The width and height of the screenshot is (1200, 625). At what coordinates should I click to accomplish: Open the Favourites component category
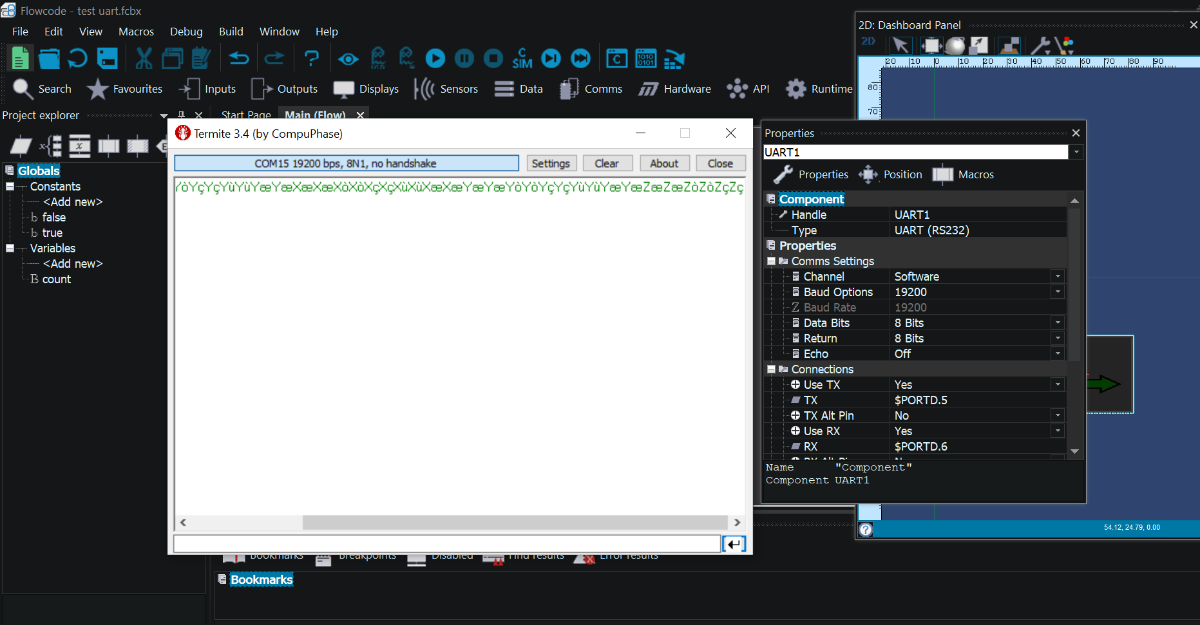click(124, 89)
